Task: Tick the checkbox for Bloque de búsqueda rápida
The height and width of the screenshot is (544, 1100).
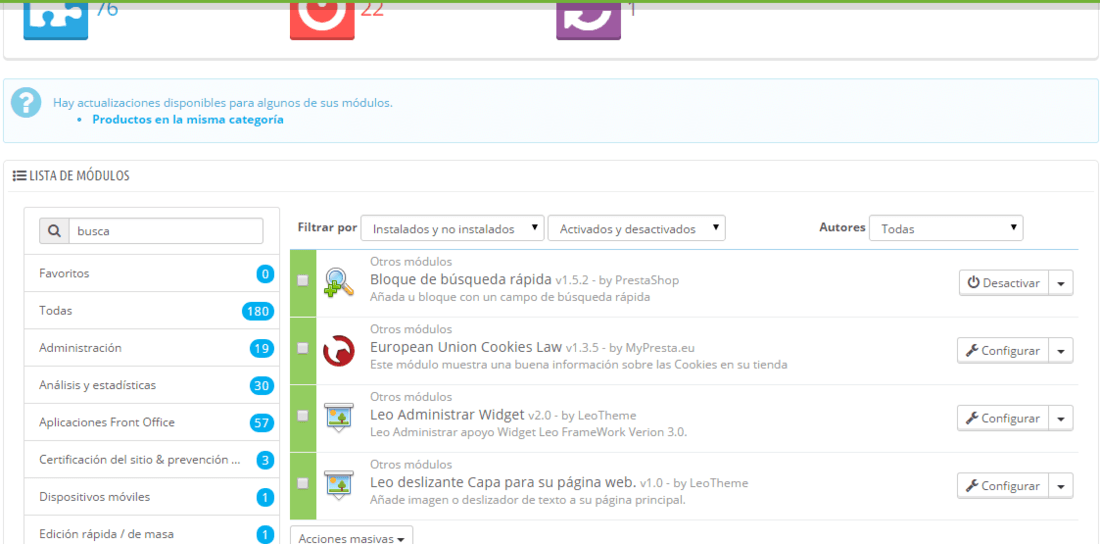Action: [x=302, y=281]
